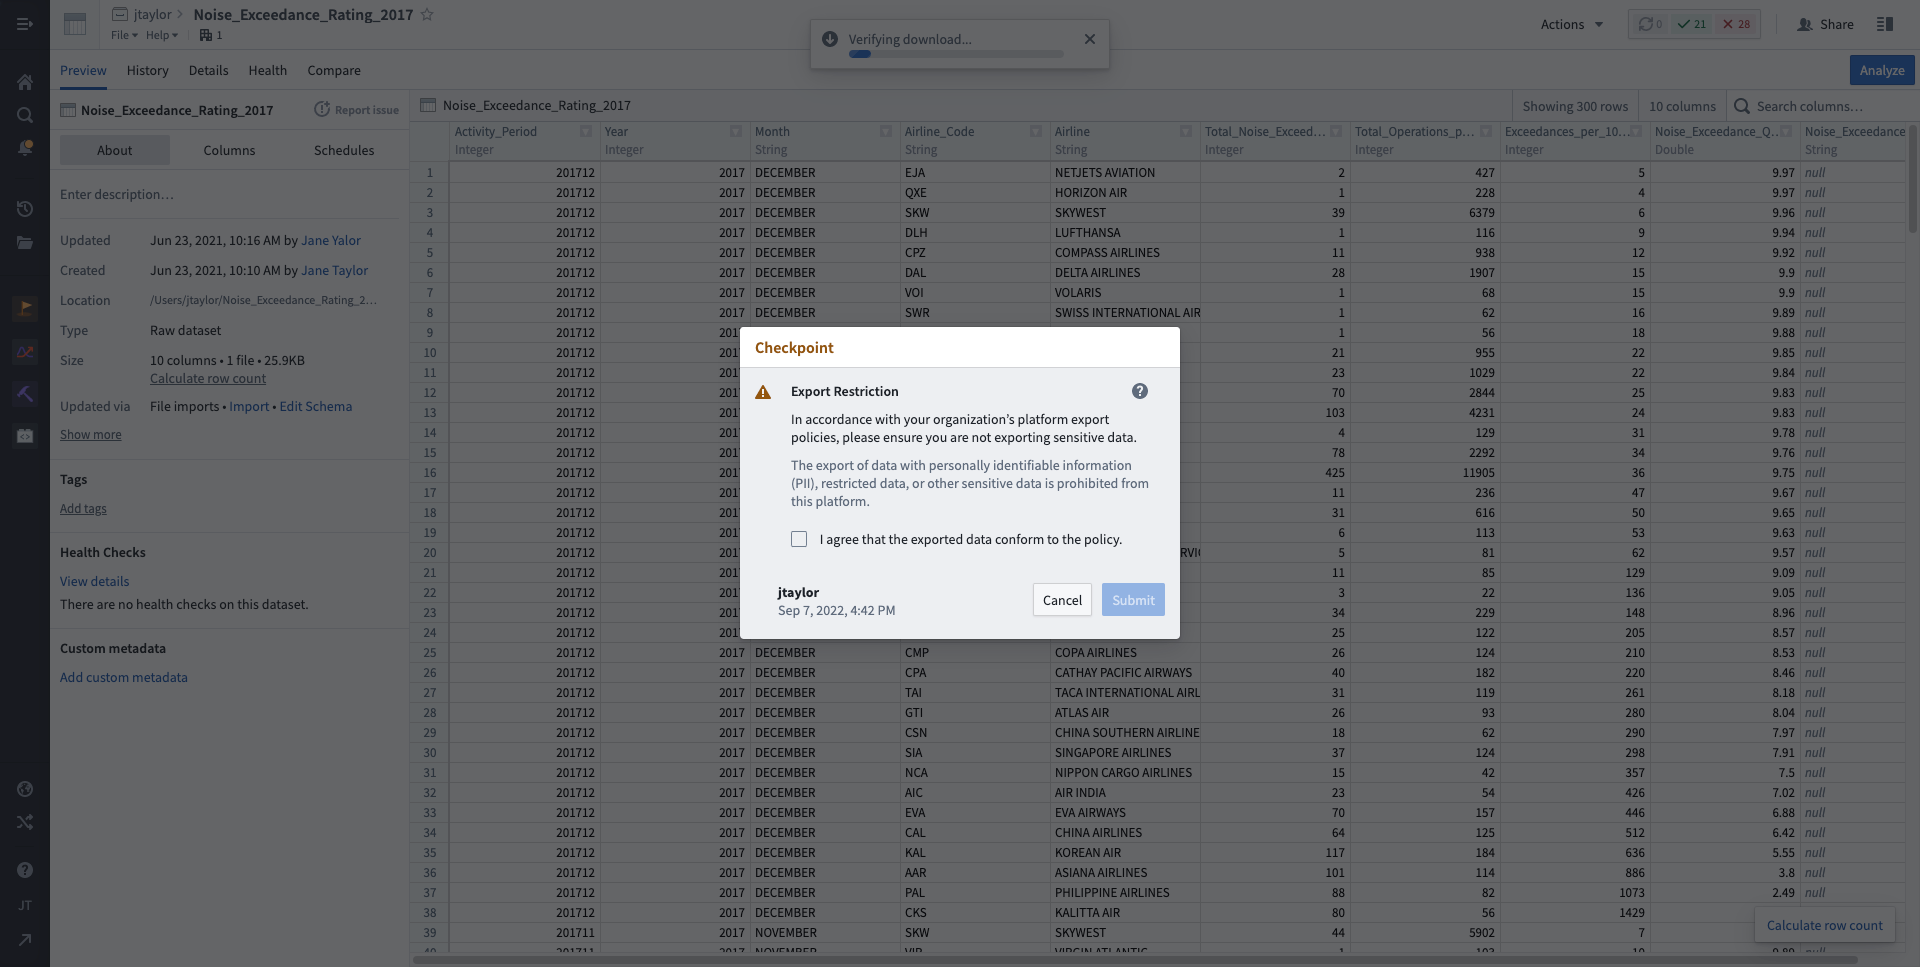
Task: Open Activity_Period column dropdown arrow
Action: pyautogui.click(x=586, y=131)
